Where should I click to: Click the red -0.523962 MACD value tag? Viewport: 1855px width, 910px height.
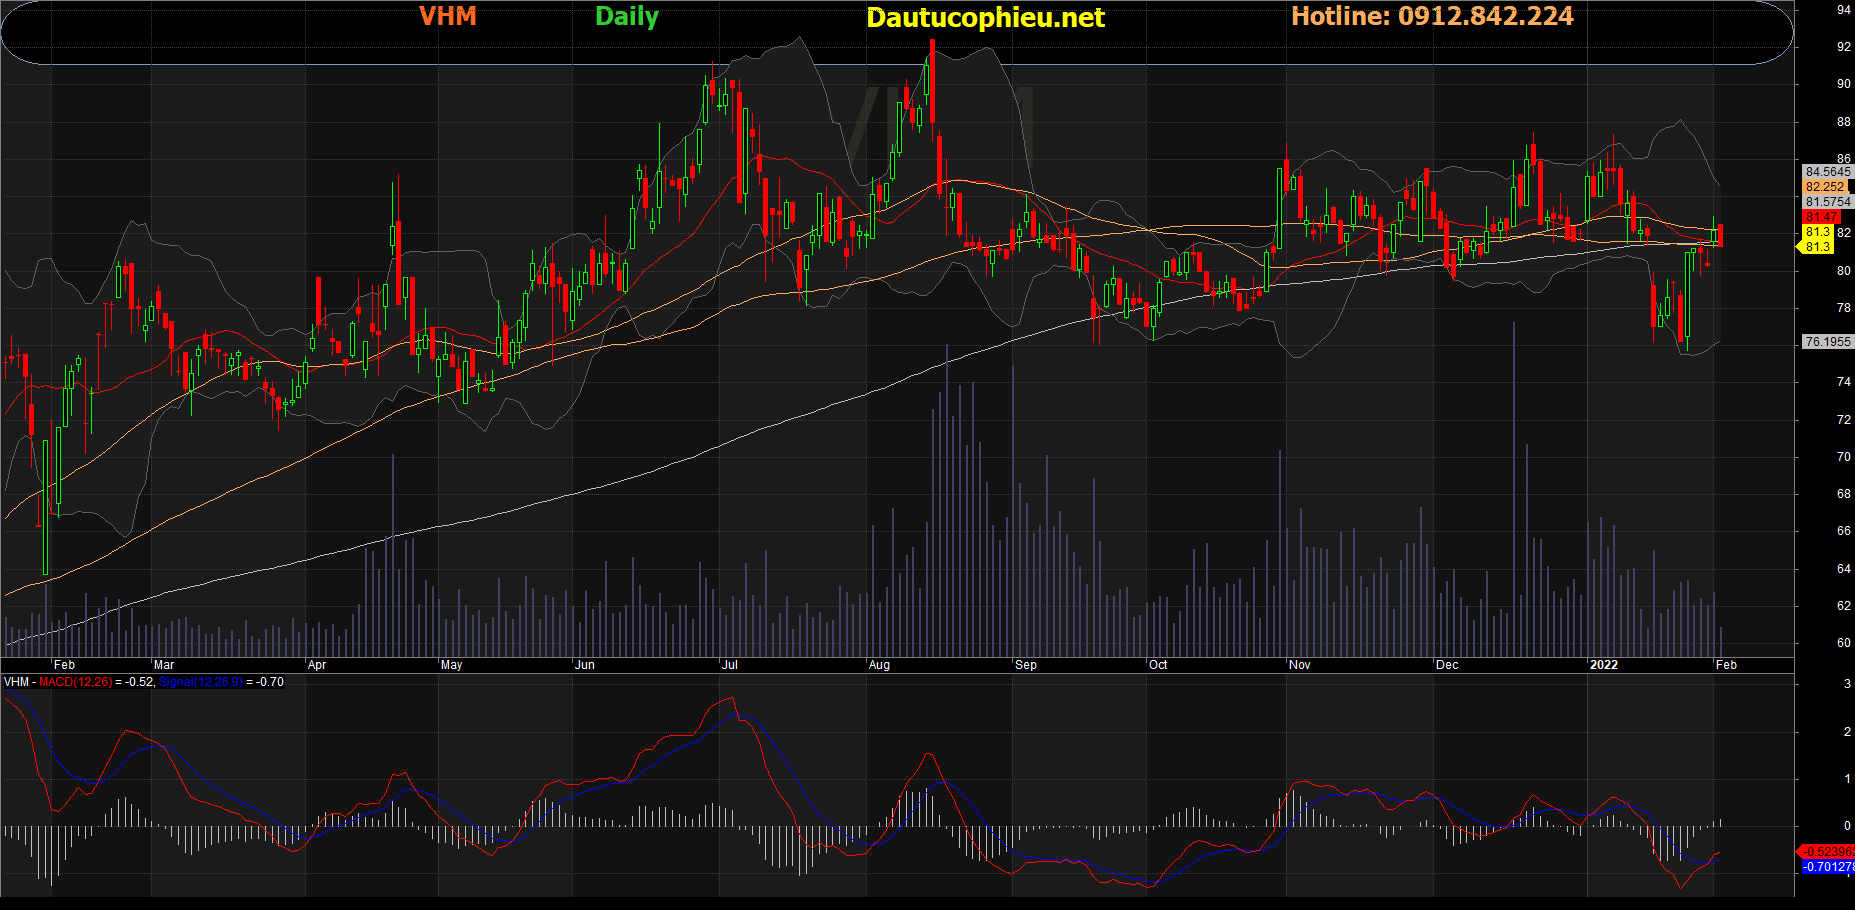click(1827, 852)
